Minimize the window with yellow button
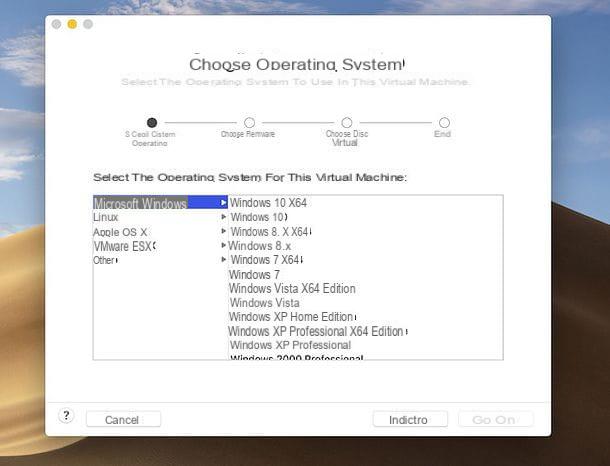 (x=72, y=24)
